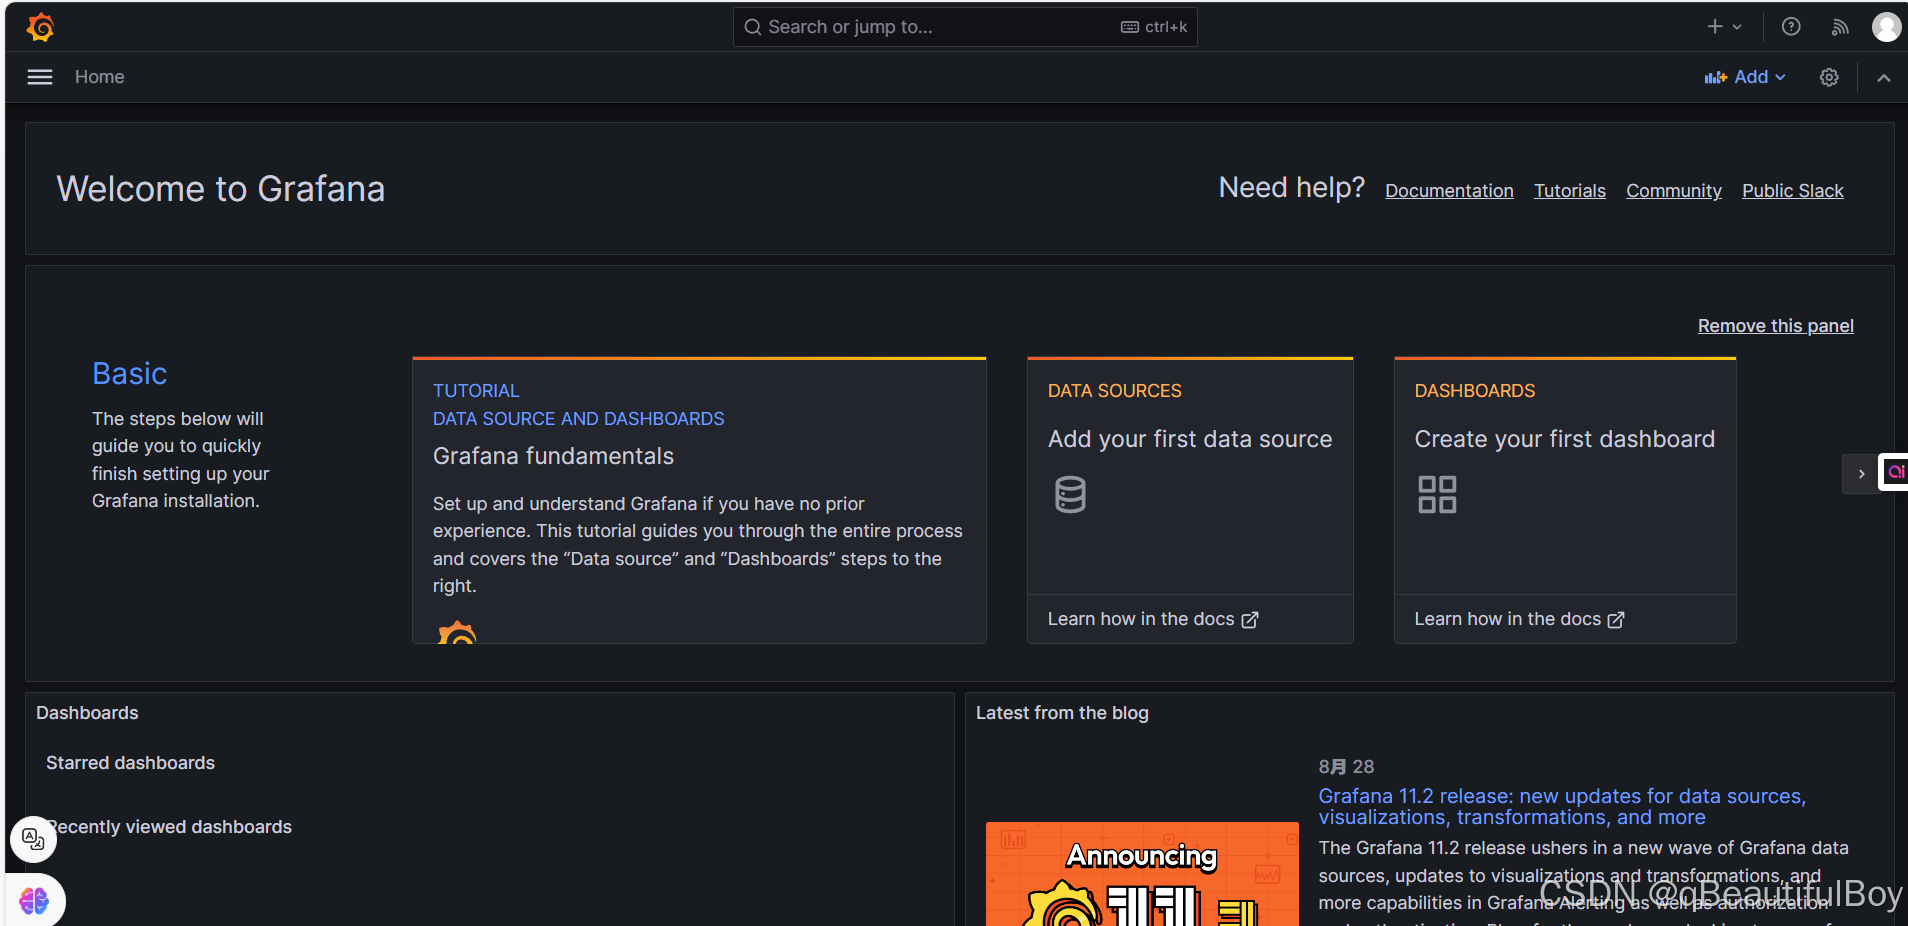This screenshot has height=926, width=1908.
Task: Click Add your first data source
Action: 1190,439
